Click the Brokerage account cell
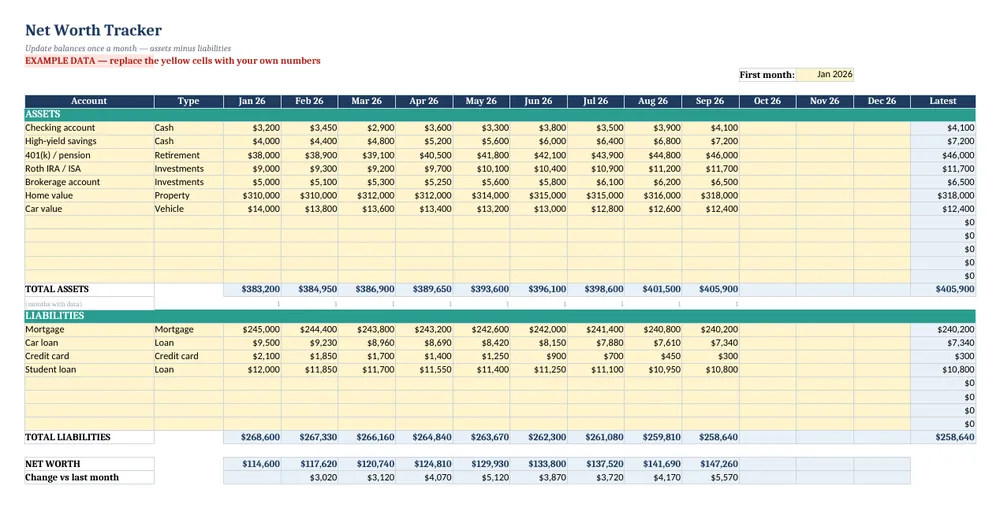1000x508 pixels. coord(89,182)
